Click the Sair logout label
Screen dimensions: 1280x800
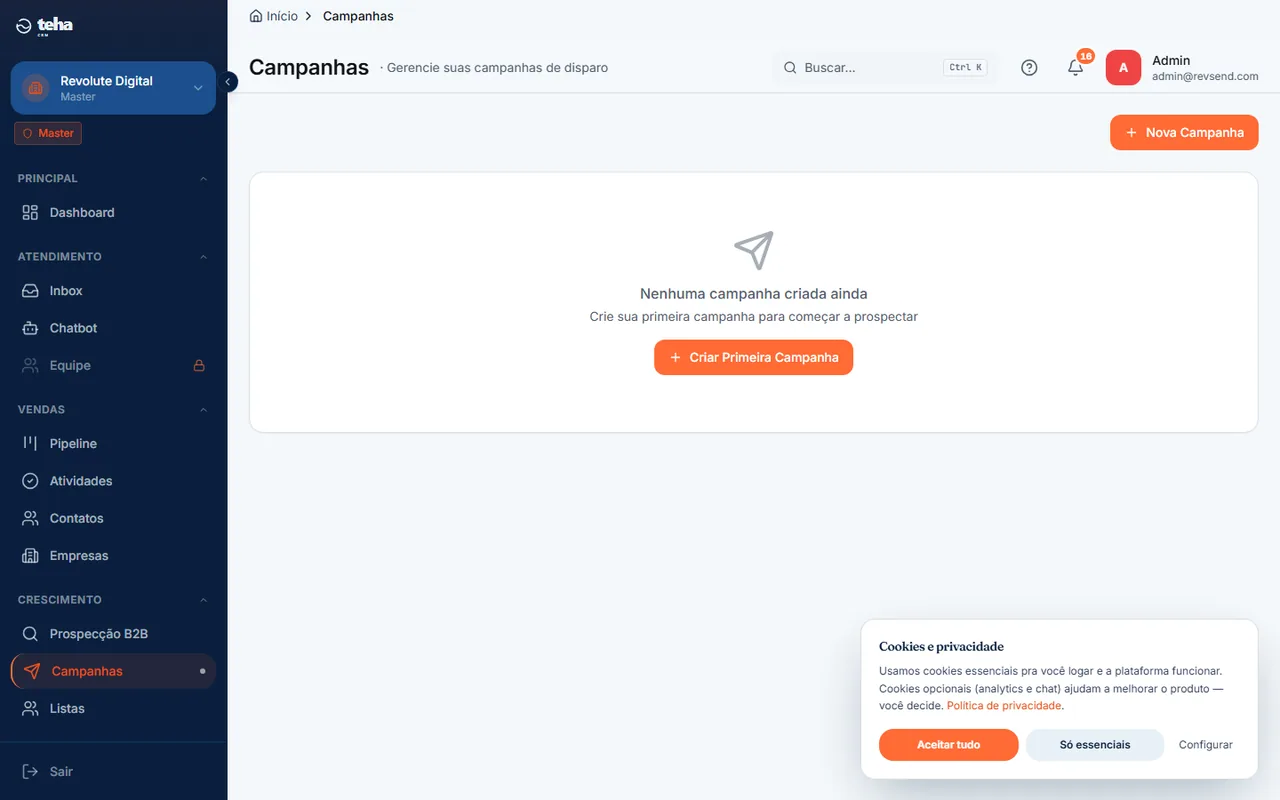point(61,772)
